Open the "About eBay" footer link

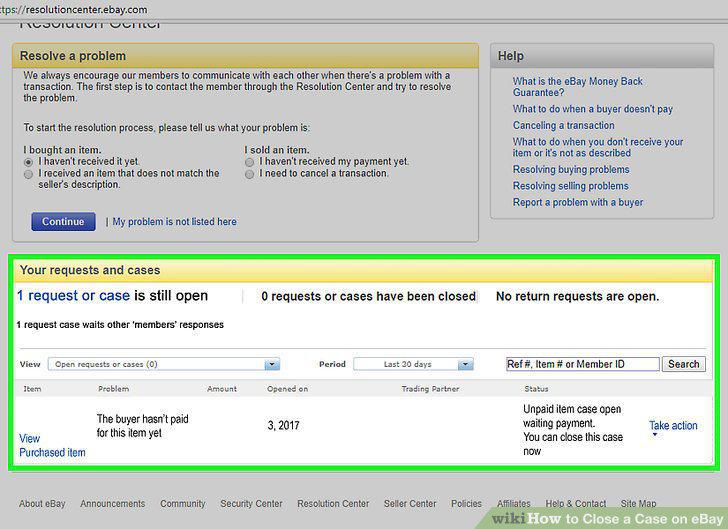coord(42,503)
